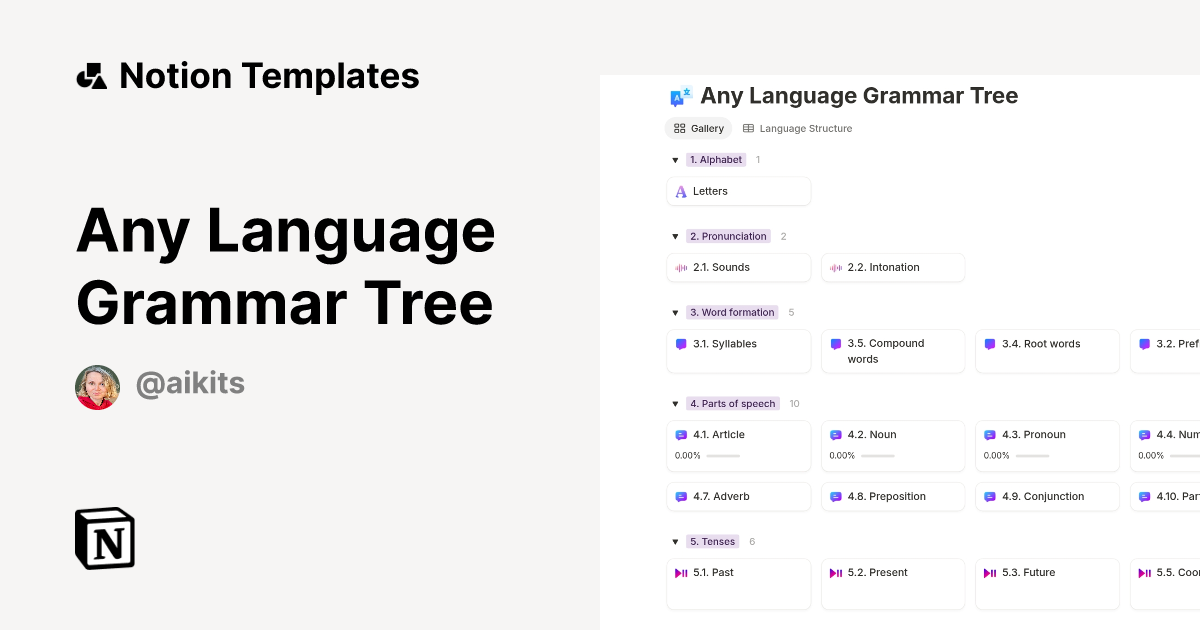
Task: Click the play-pause icon on 5.1. Past
Action: click(x=681, y=572)
